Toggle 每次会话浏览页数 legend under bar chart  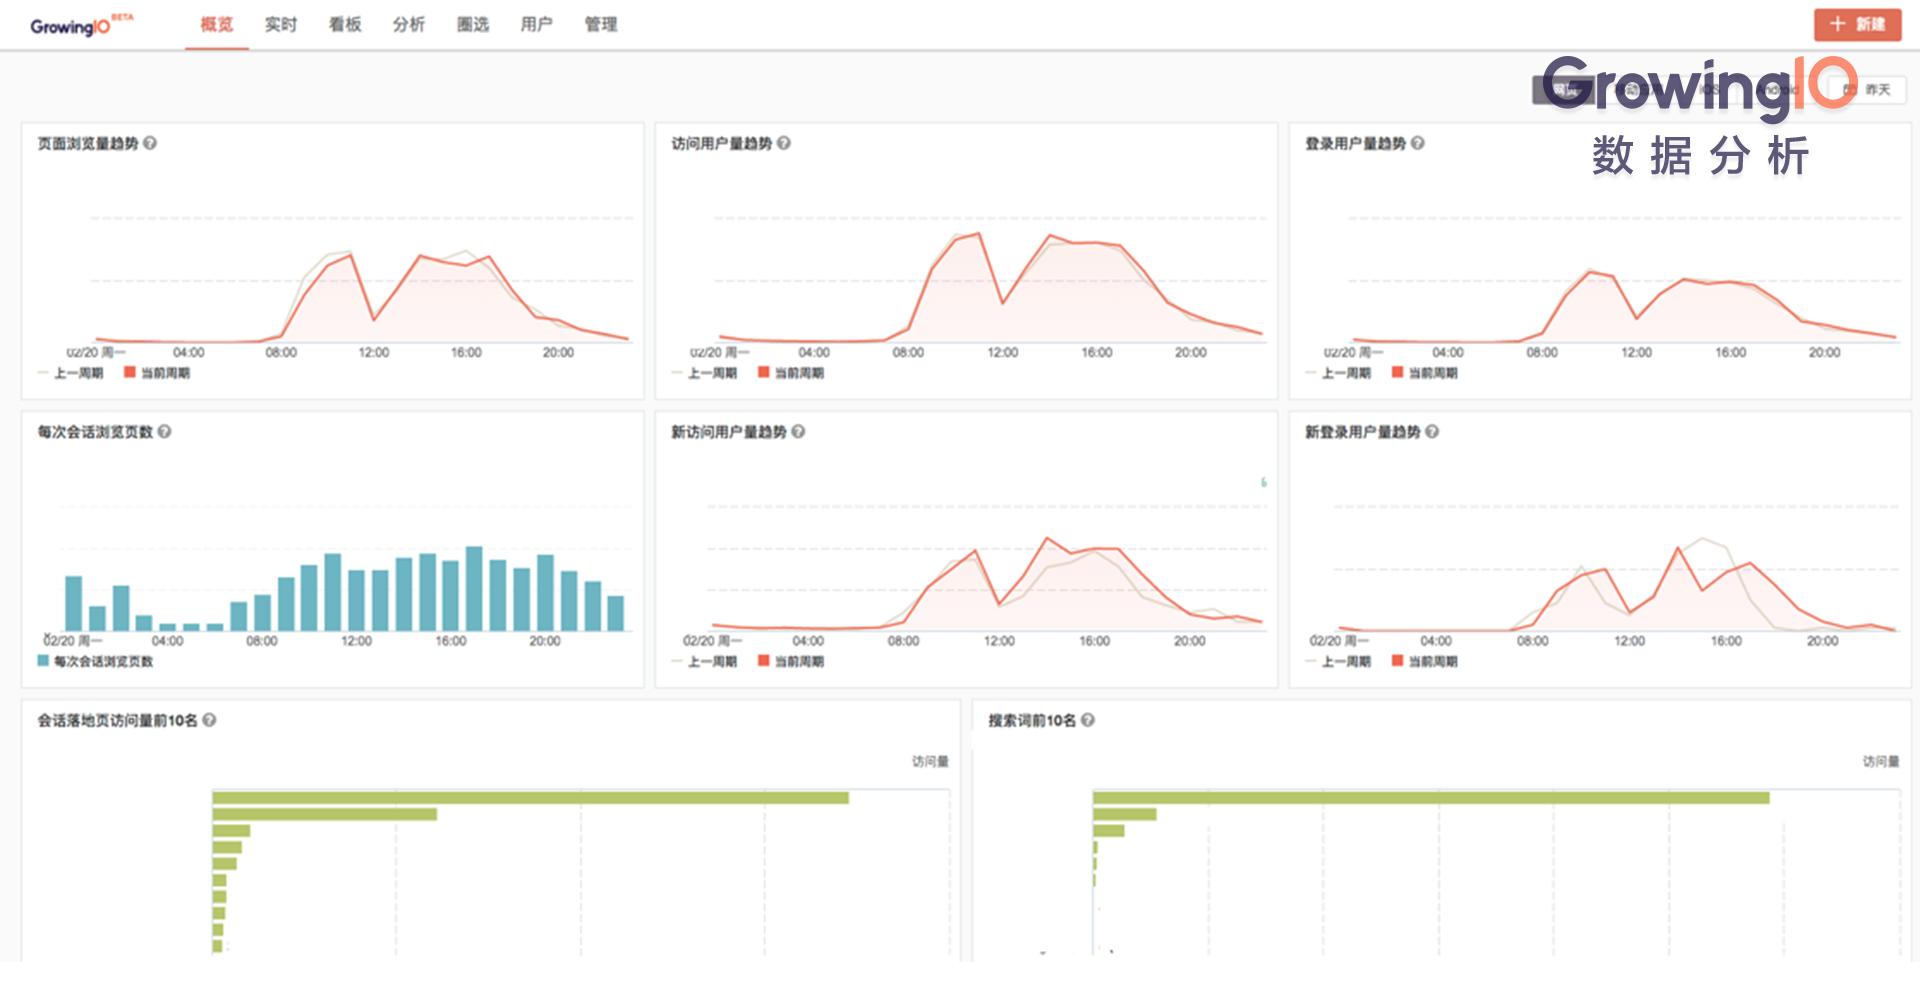click(x=95, y=661)
